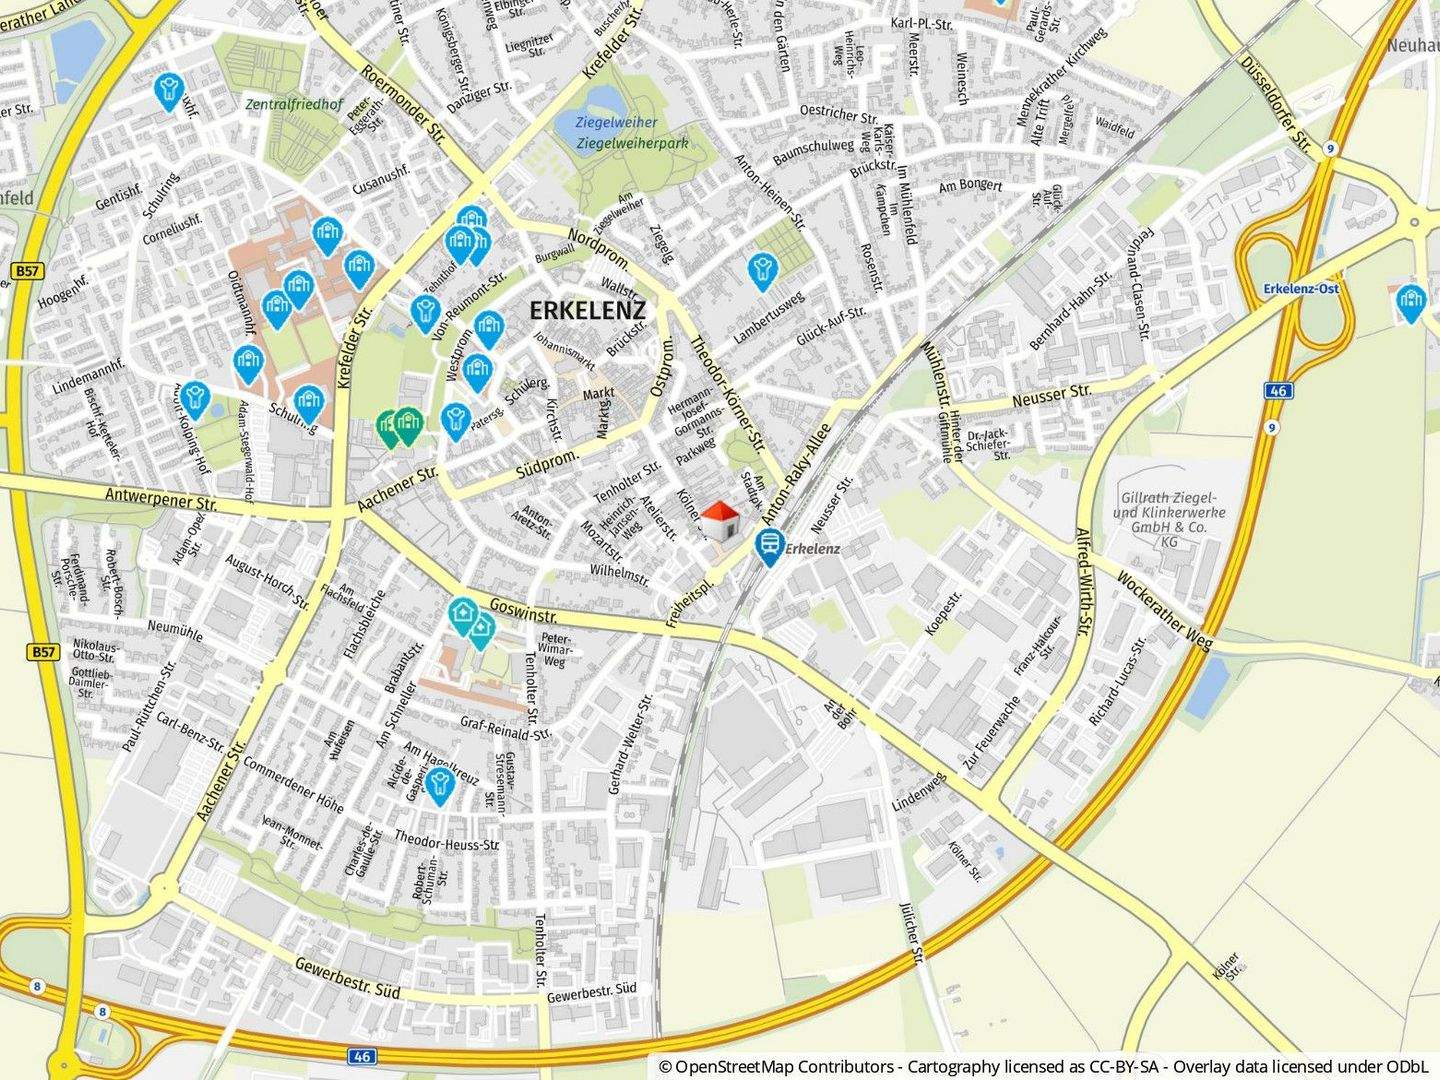Click the red house property marker

point(719,521)
